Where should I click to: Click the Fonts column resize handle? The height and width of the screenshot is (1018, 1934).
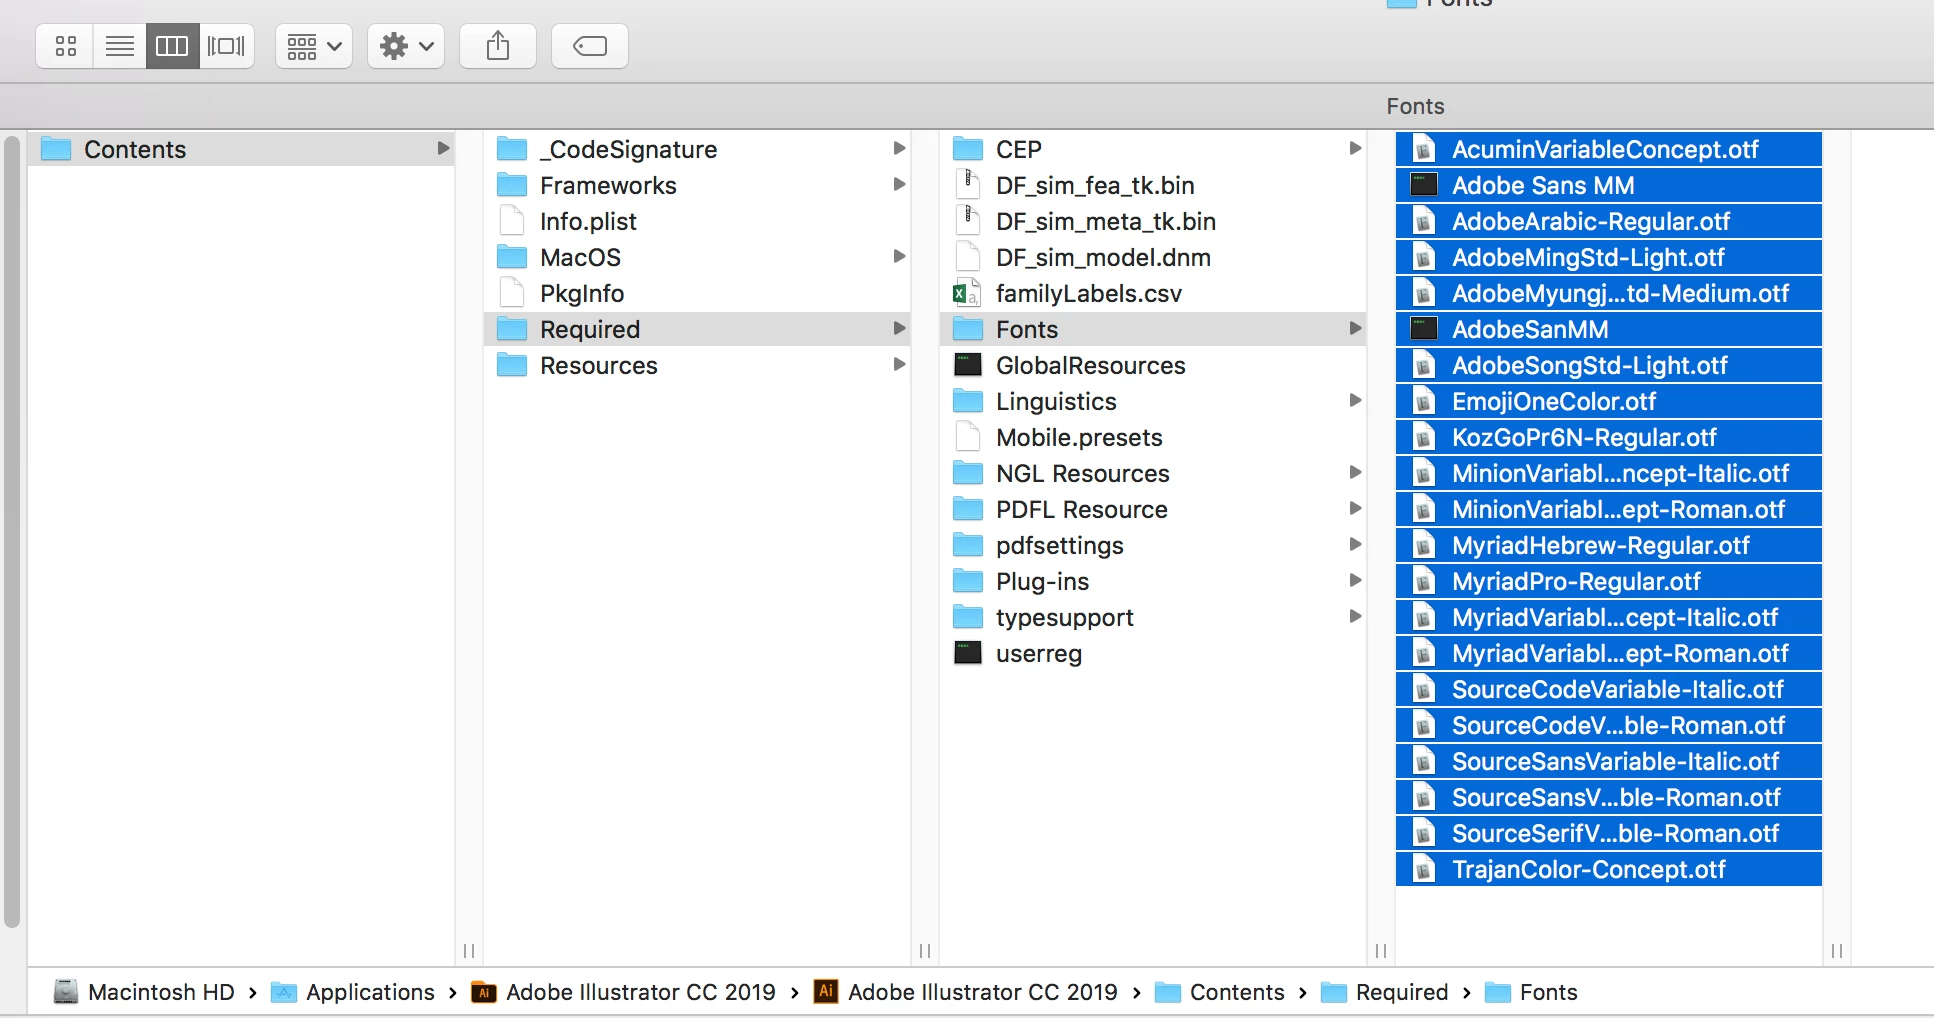pos(1837,951)
